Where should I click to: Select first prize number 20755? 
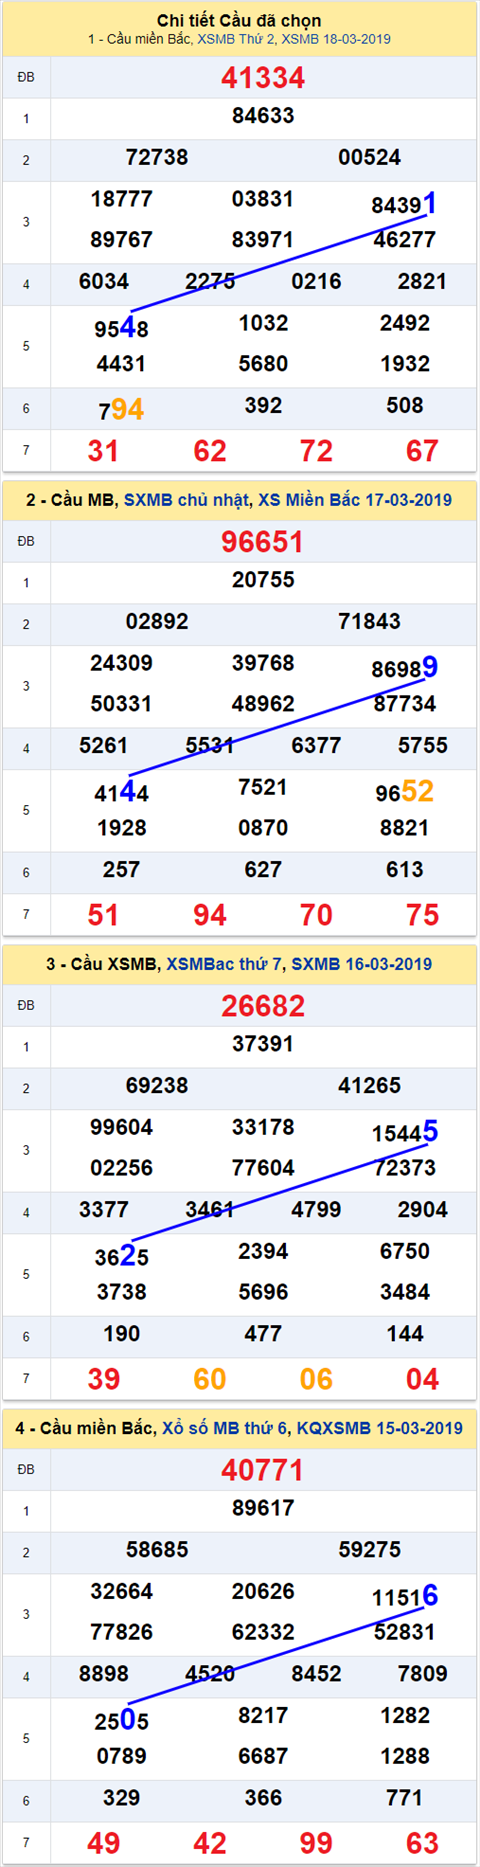click(x=263, y=580)
